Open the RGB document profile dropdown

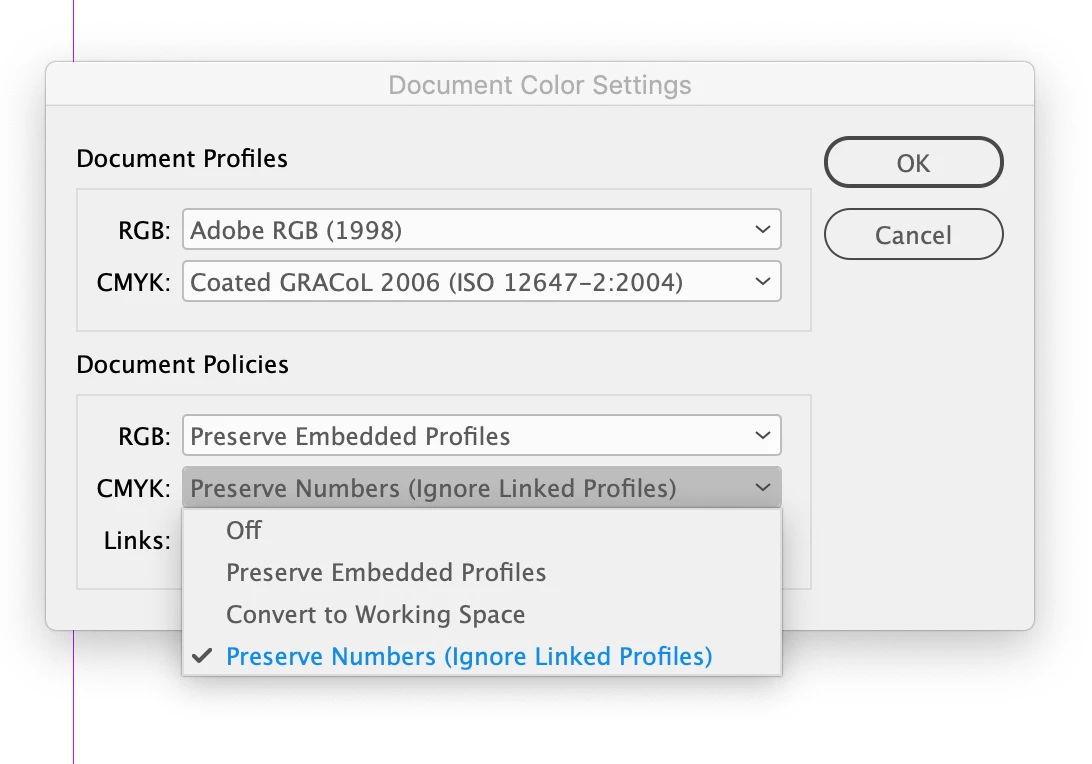[x=480, y=230]
